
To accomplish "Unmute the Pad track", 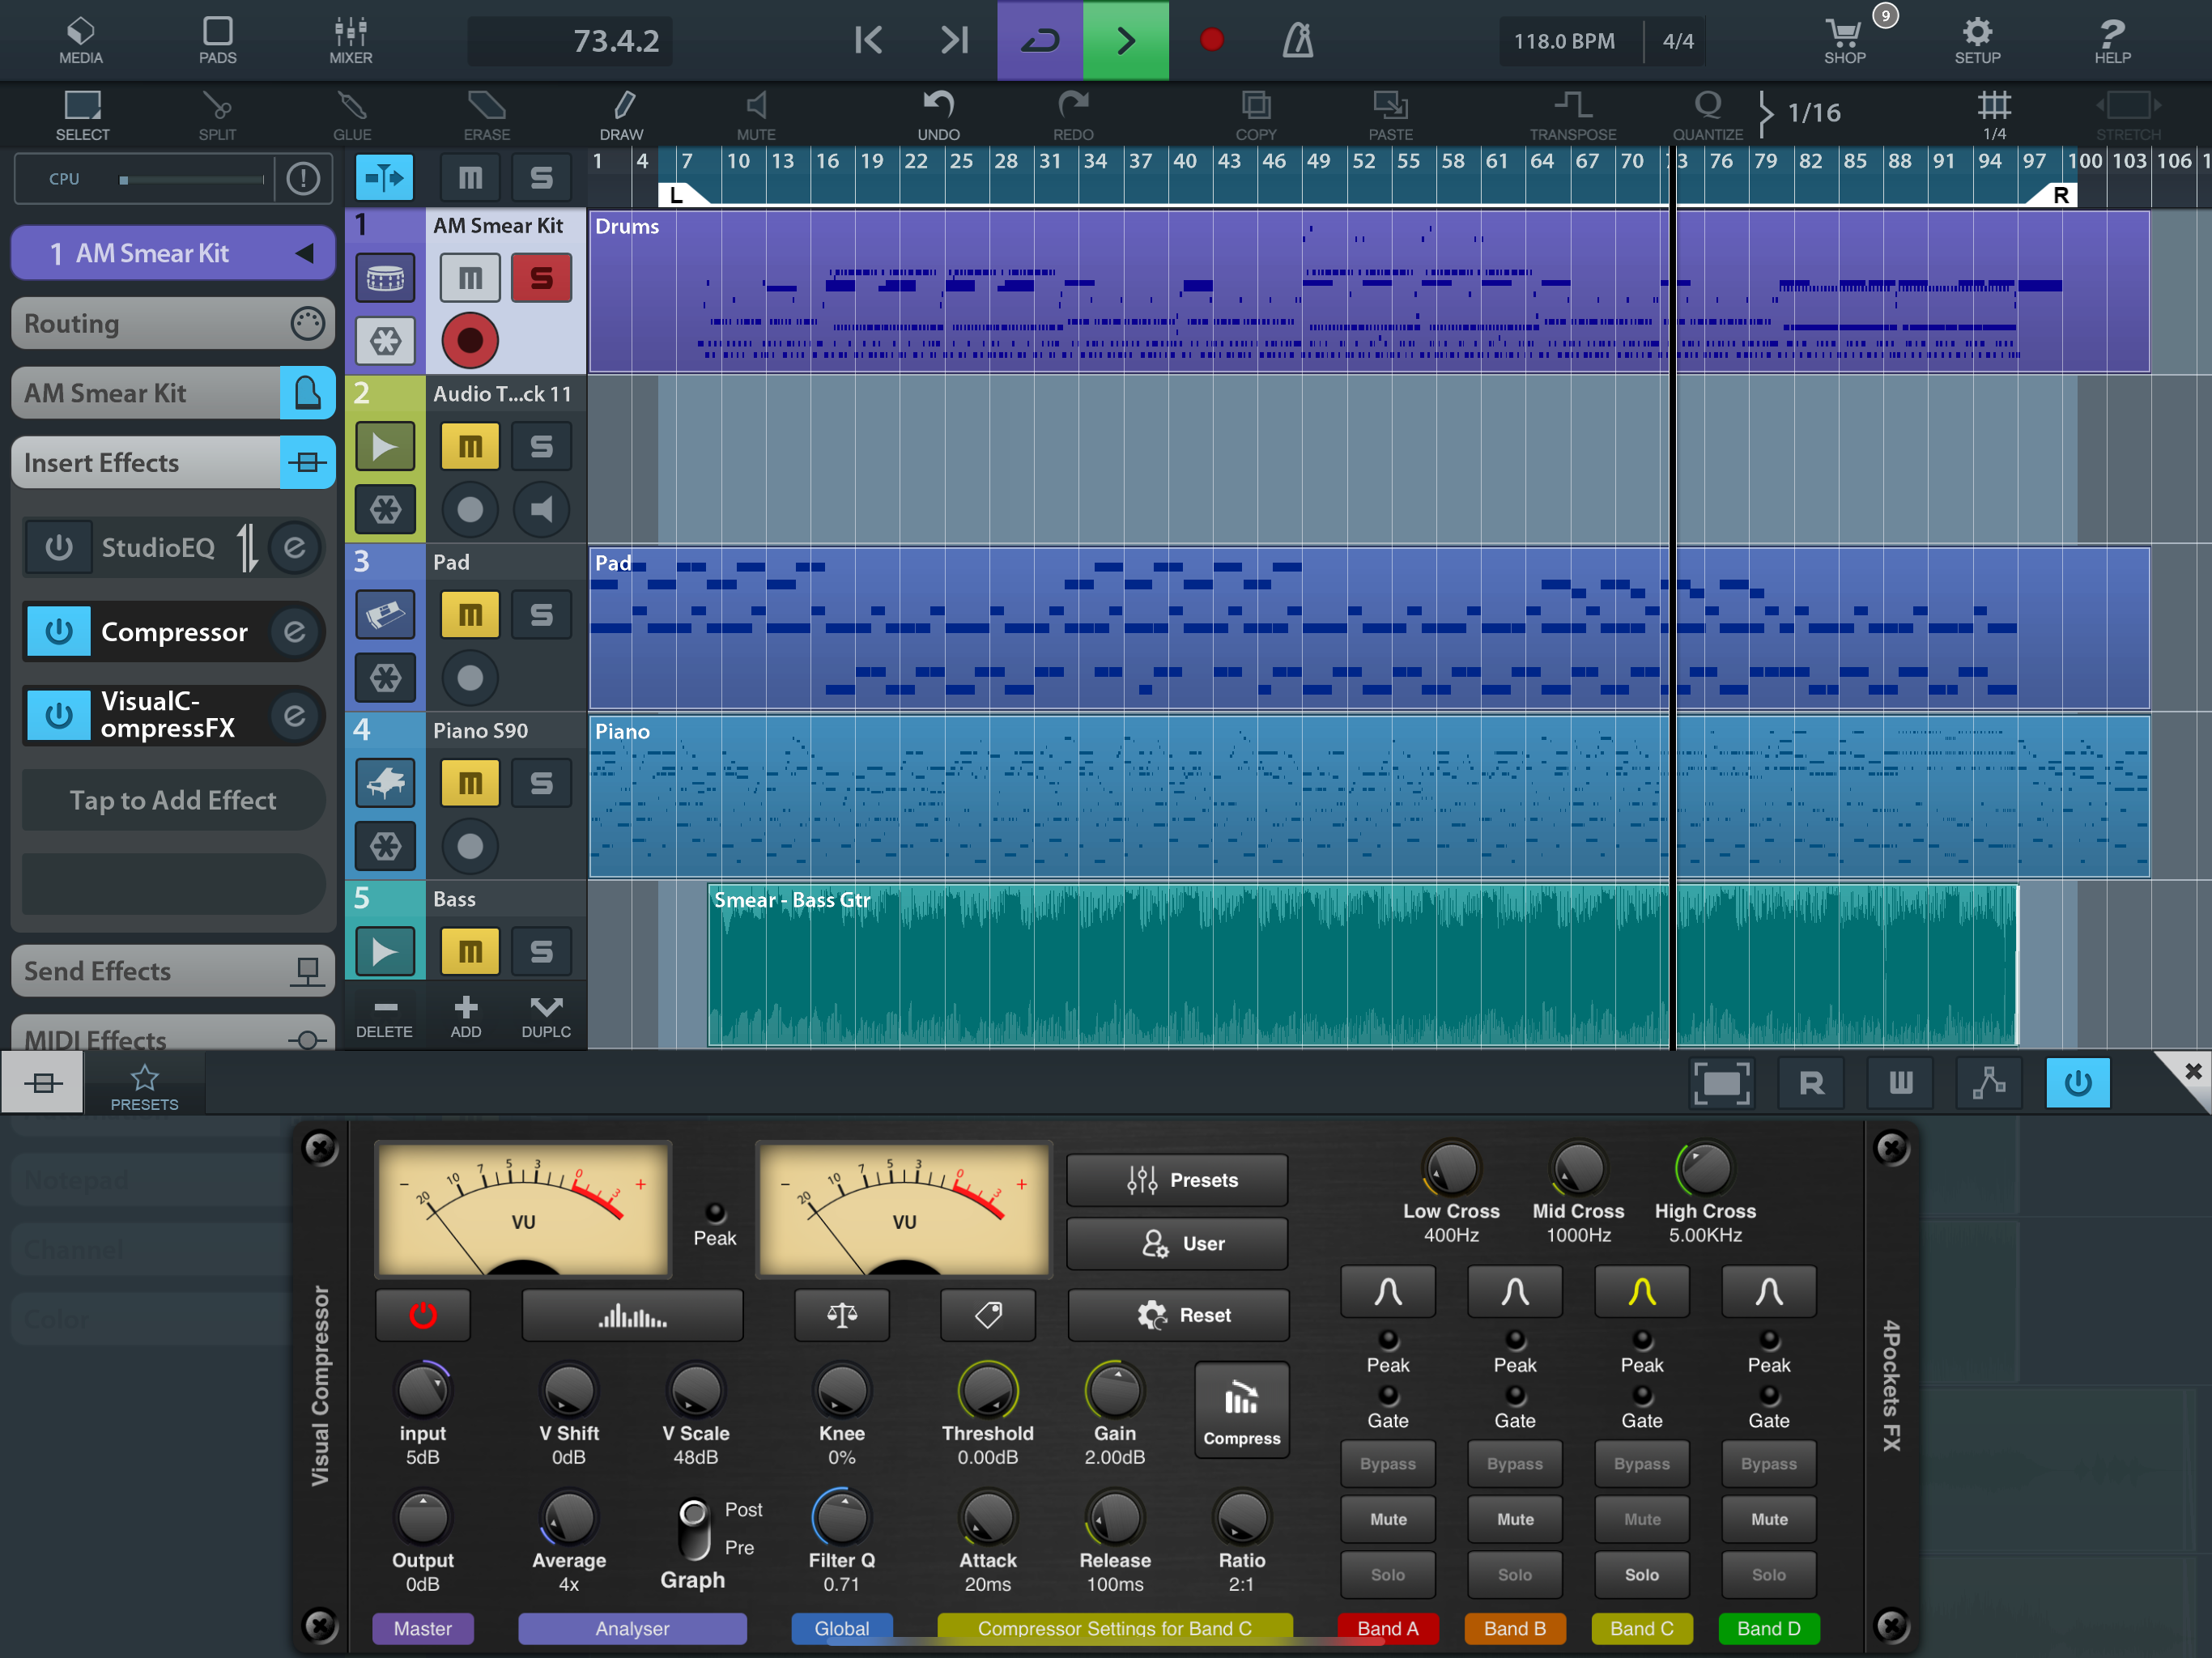I will point(469,614).
